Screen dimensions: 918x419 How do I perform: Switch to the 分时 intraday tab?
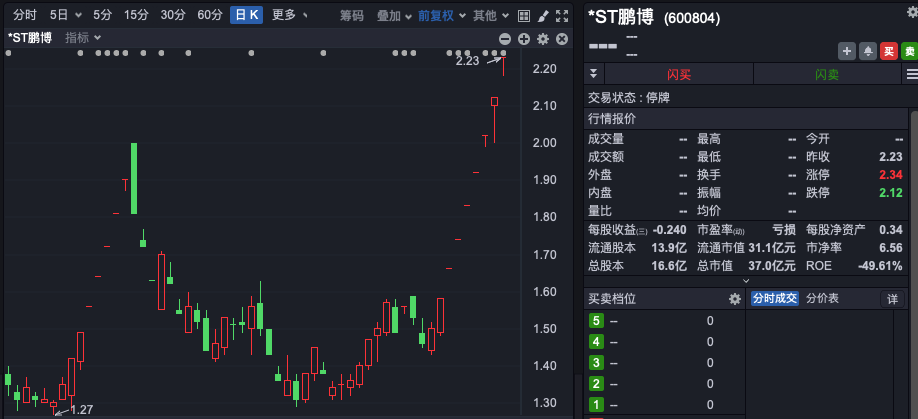24,15
